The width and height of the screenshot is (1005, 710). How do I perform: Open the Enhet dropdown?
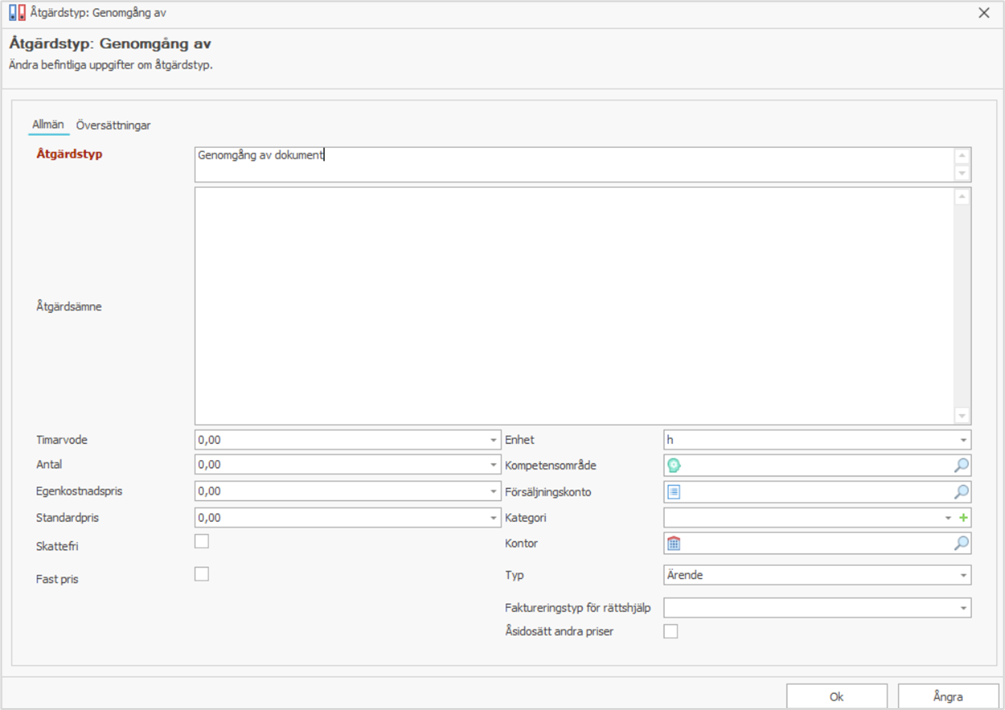(x=963, y=440)
